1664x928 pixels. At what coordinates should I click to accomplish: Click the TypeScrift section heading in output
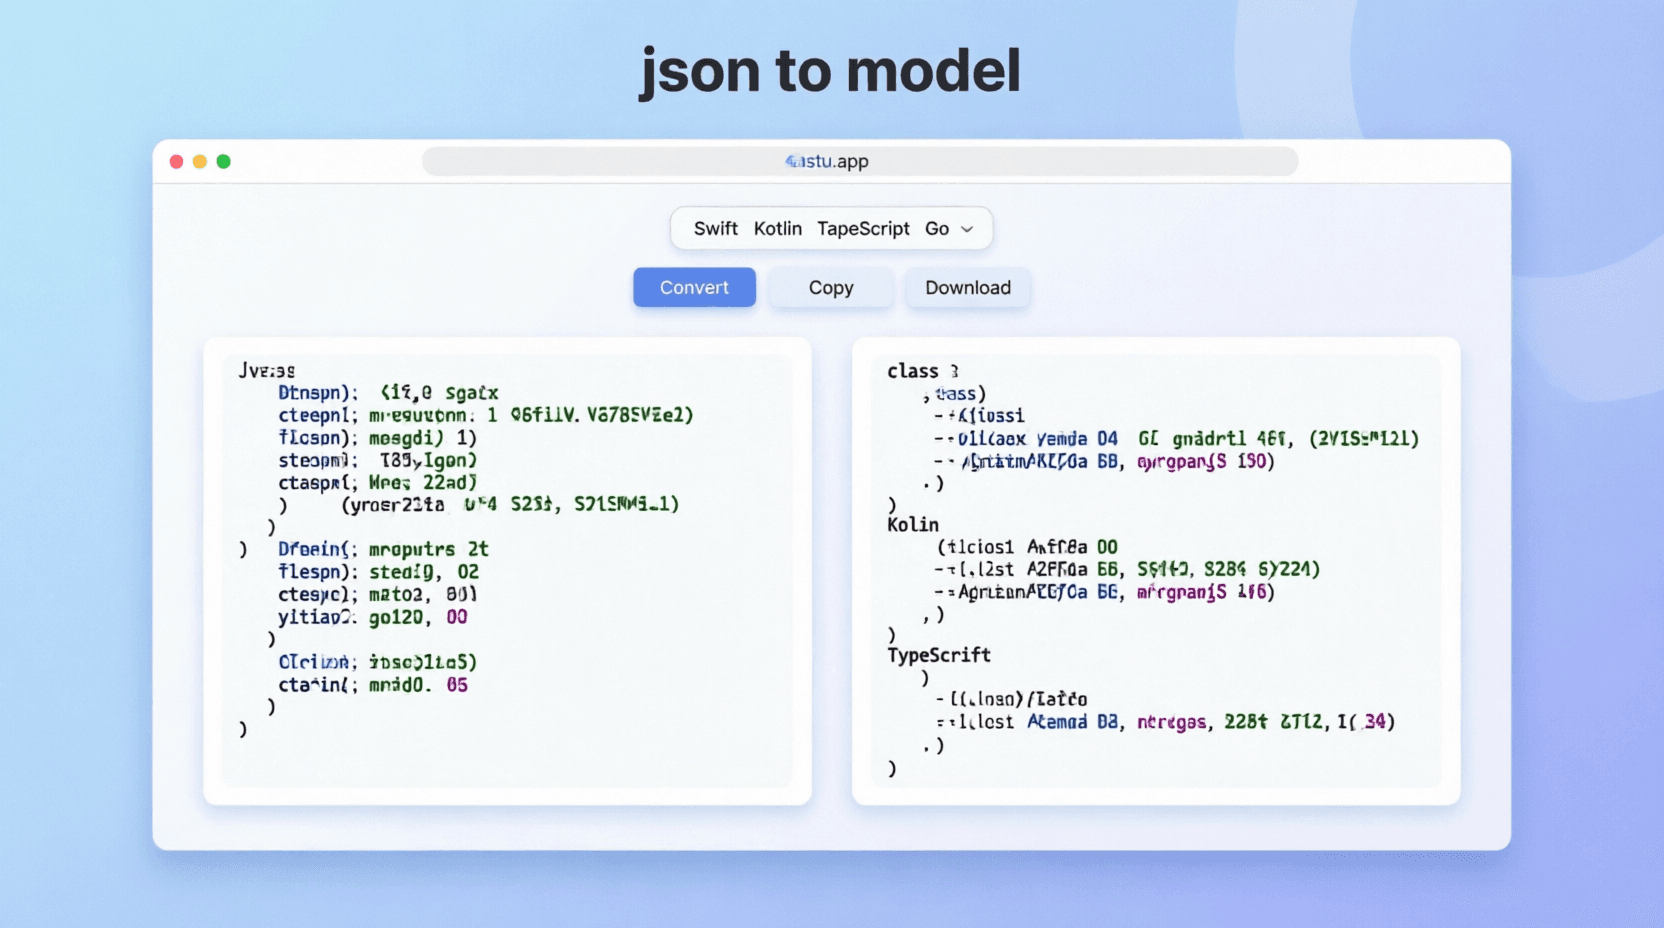pos(939,655)
